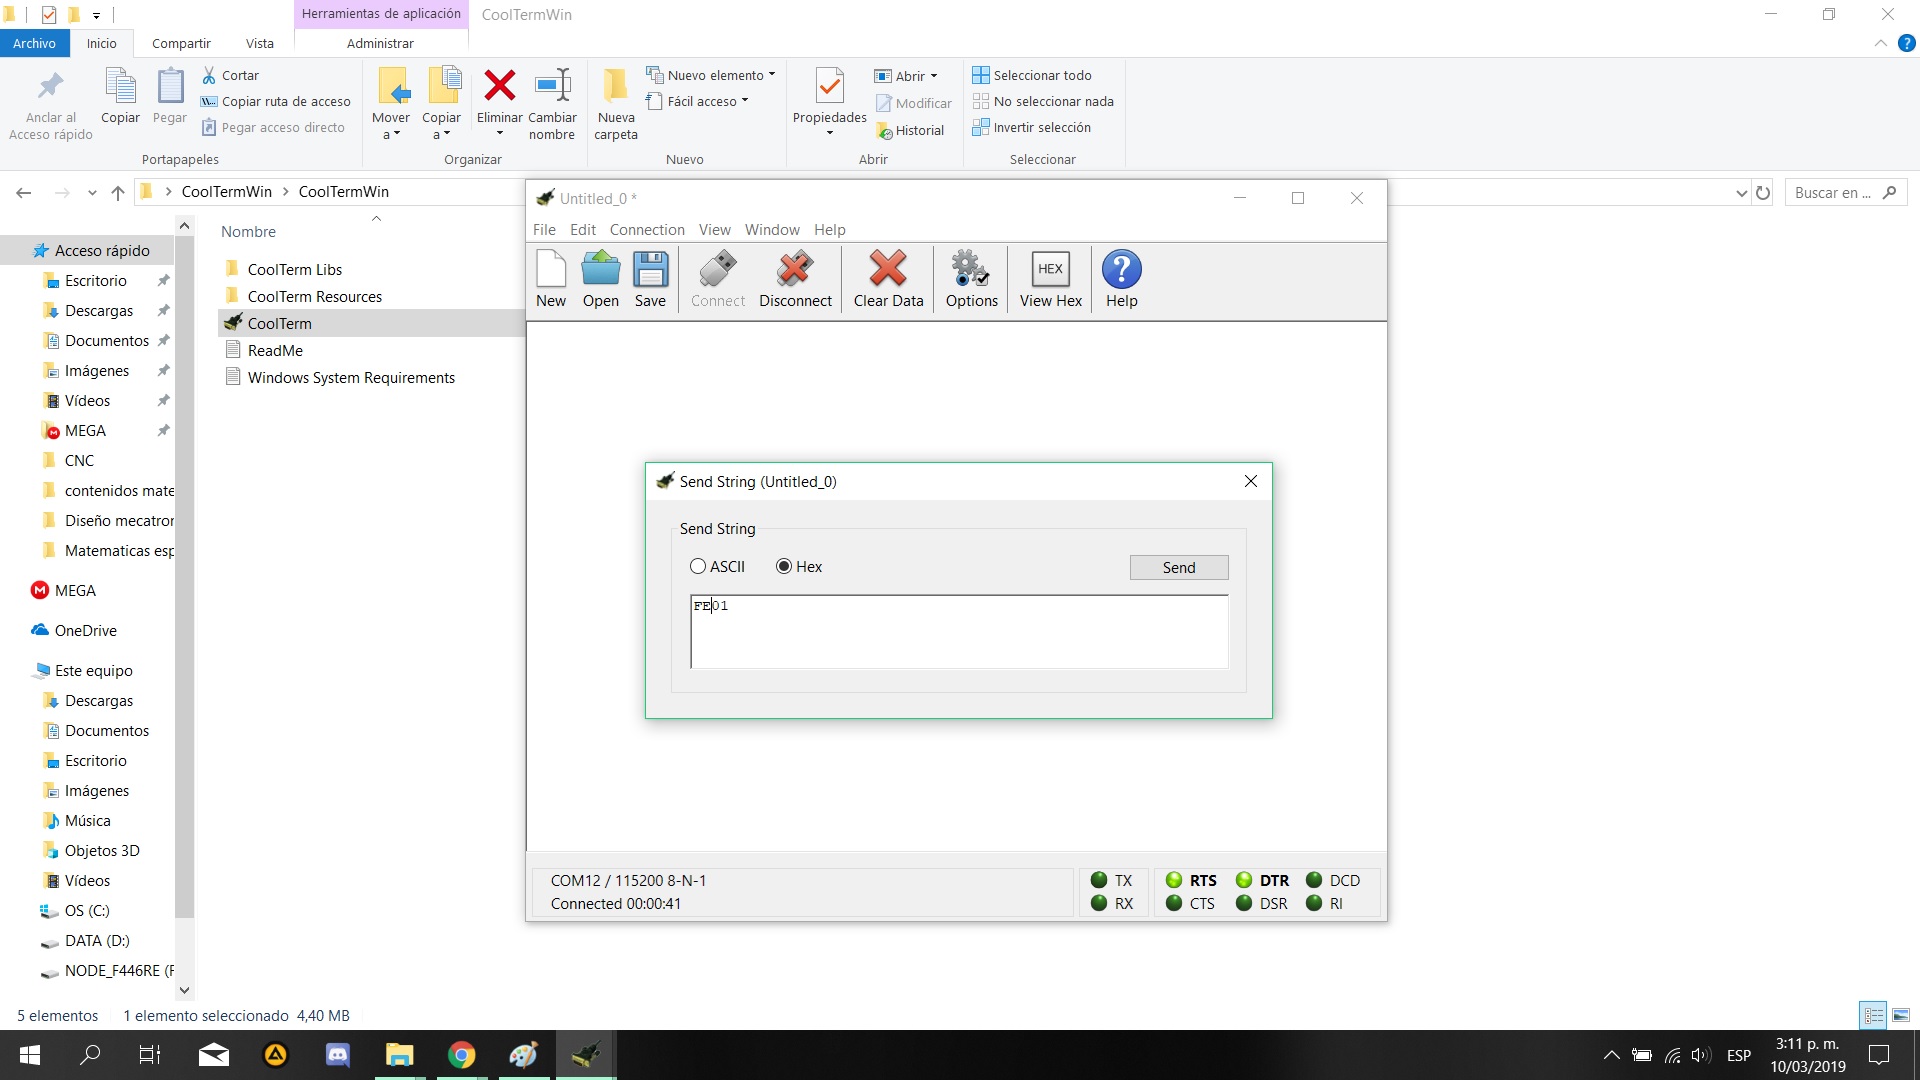Click the New document icon
This screenshot has height=1080, width=1920.
click(x=551, y=270)
